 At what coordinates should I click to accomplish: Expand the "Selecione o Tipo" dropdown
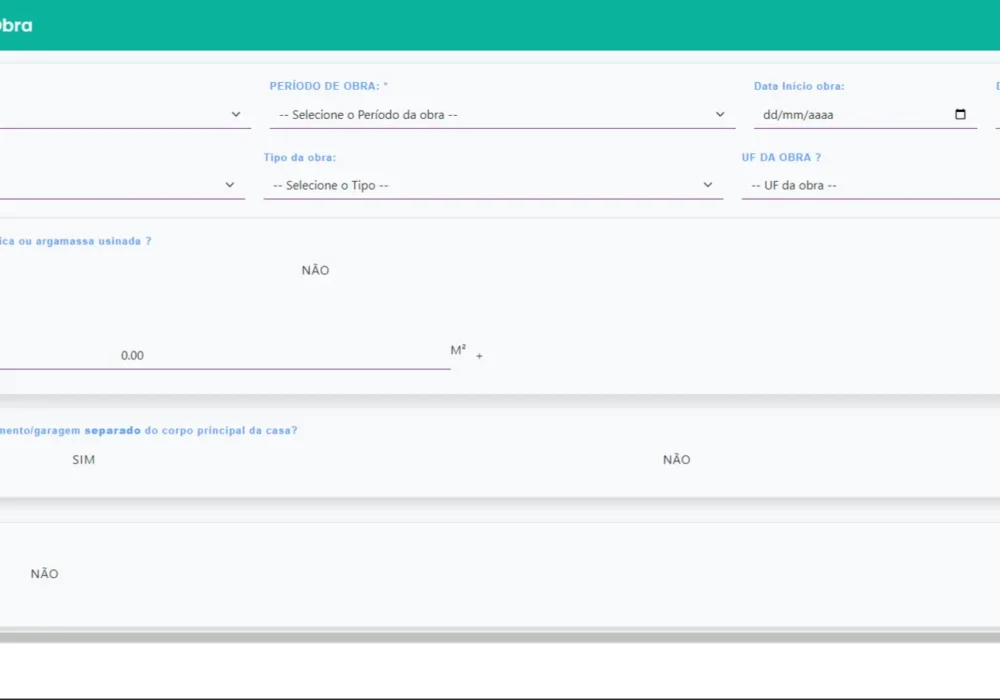click(490, 185)
